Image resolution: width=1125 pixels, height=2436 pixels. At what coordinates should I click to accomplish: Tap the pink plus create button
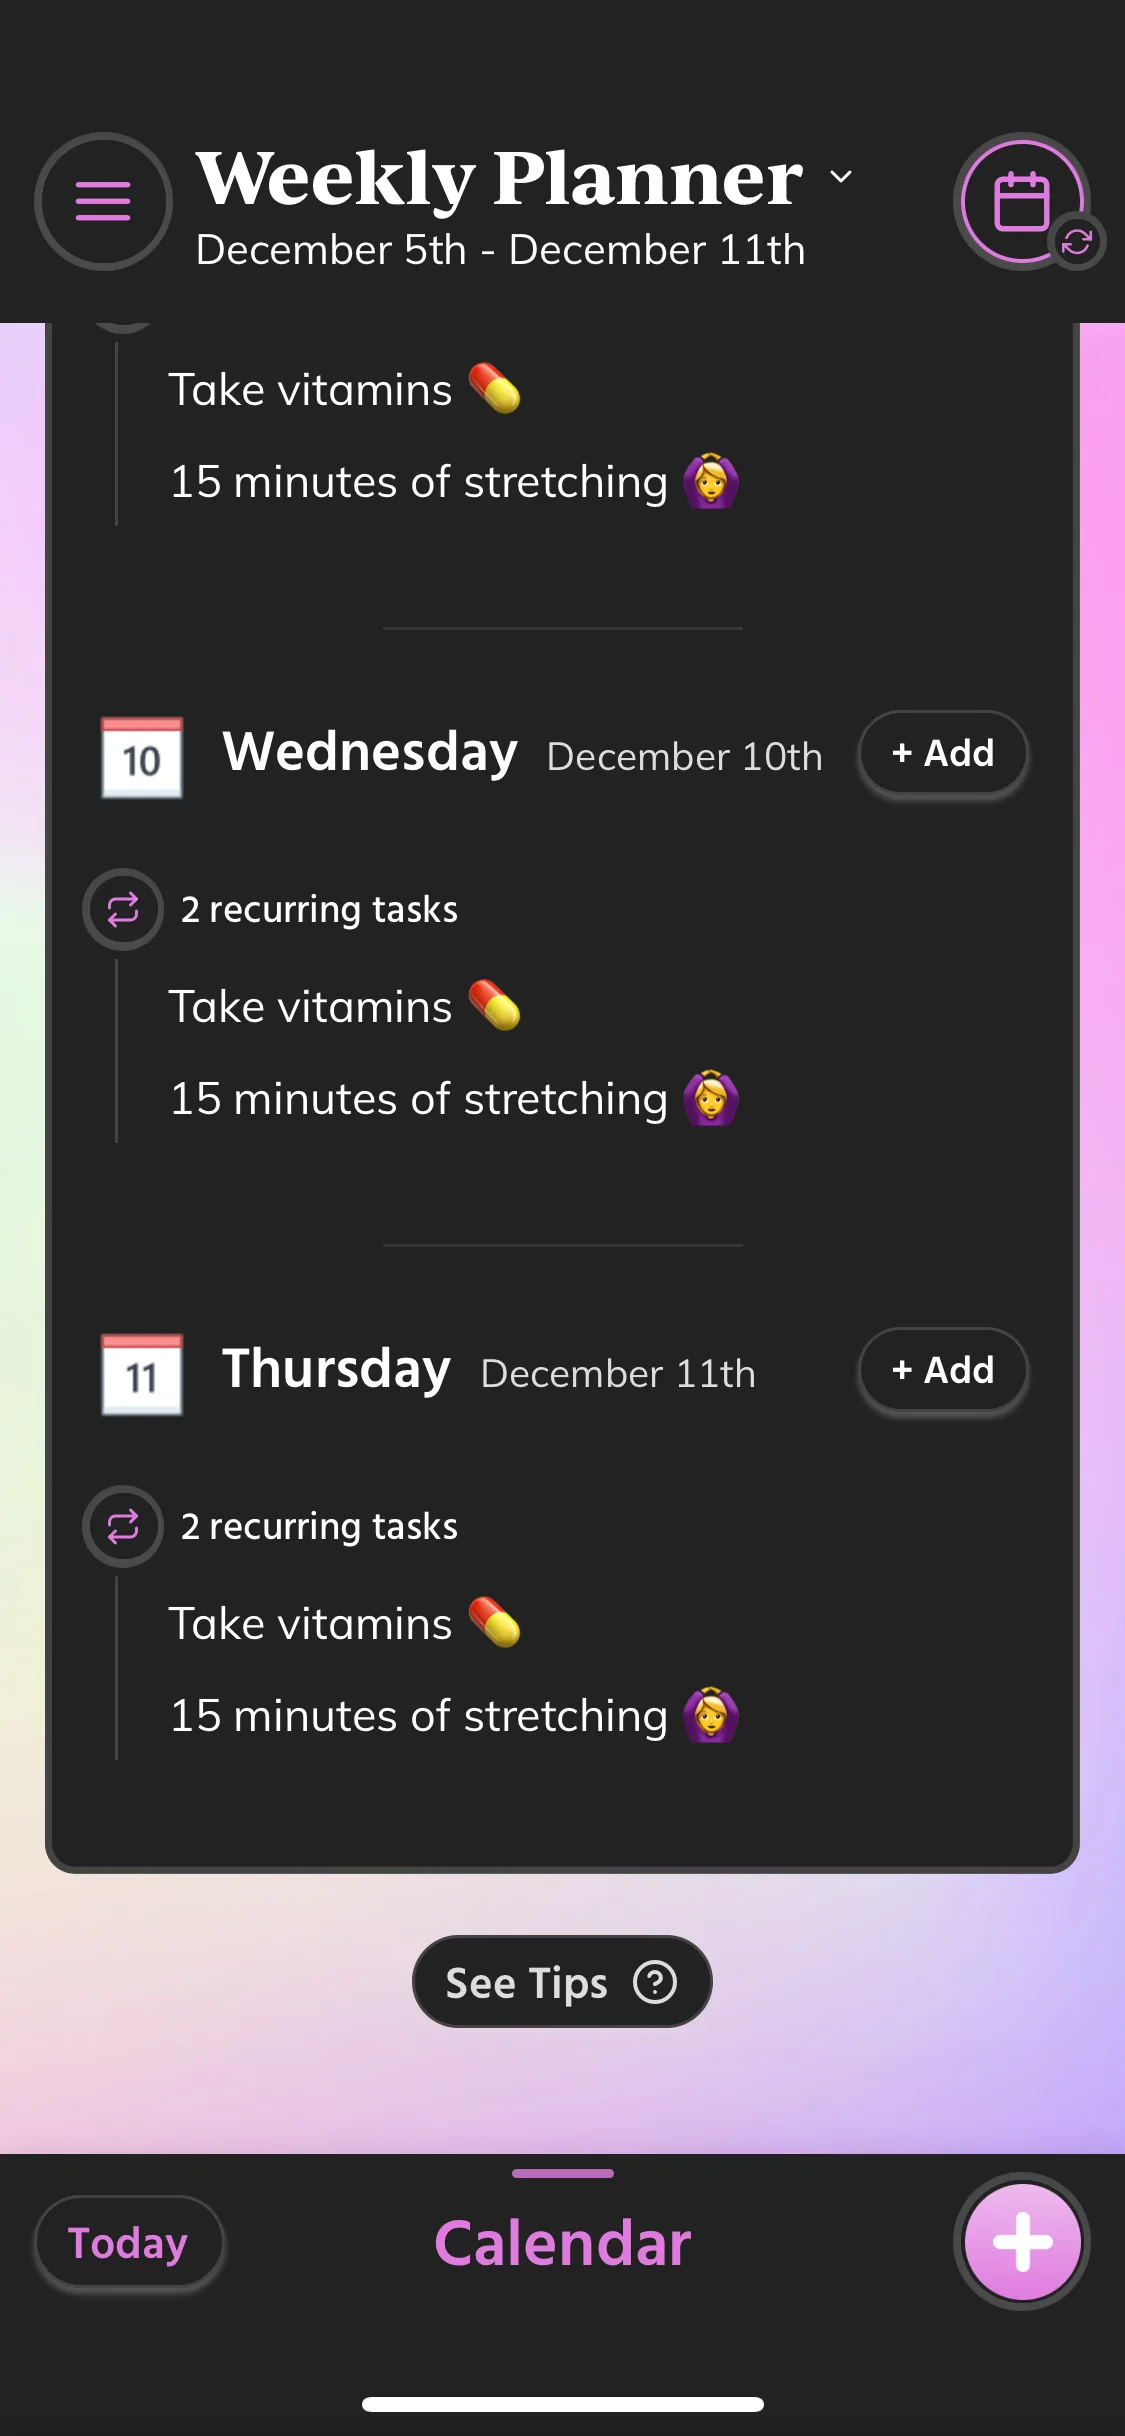(1022, 2241)
